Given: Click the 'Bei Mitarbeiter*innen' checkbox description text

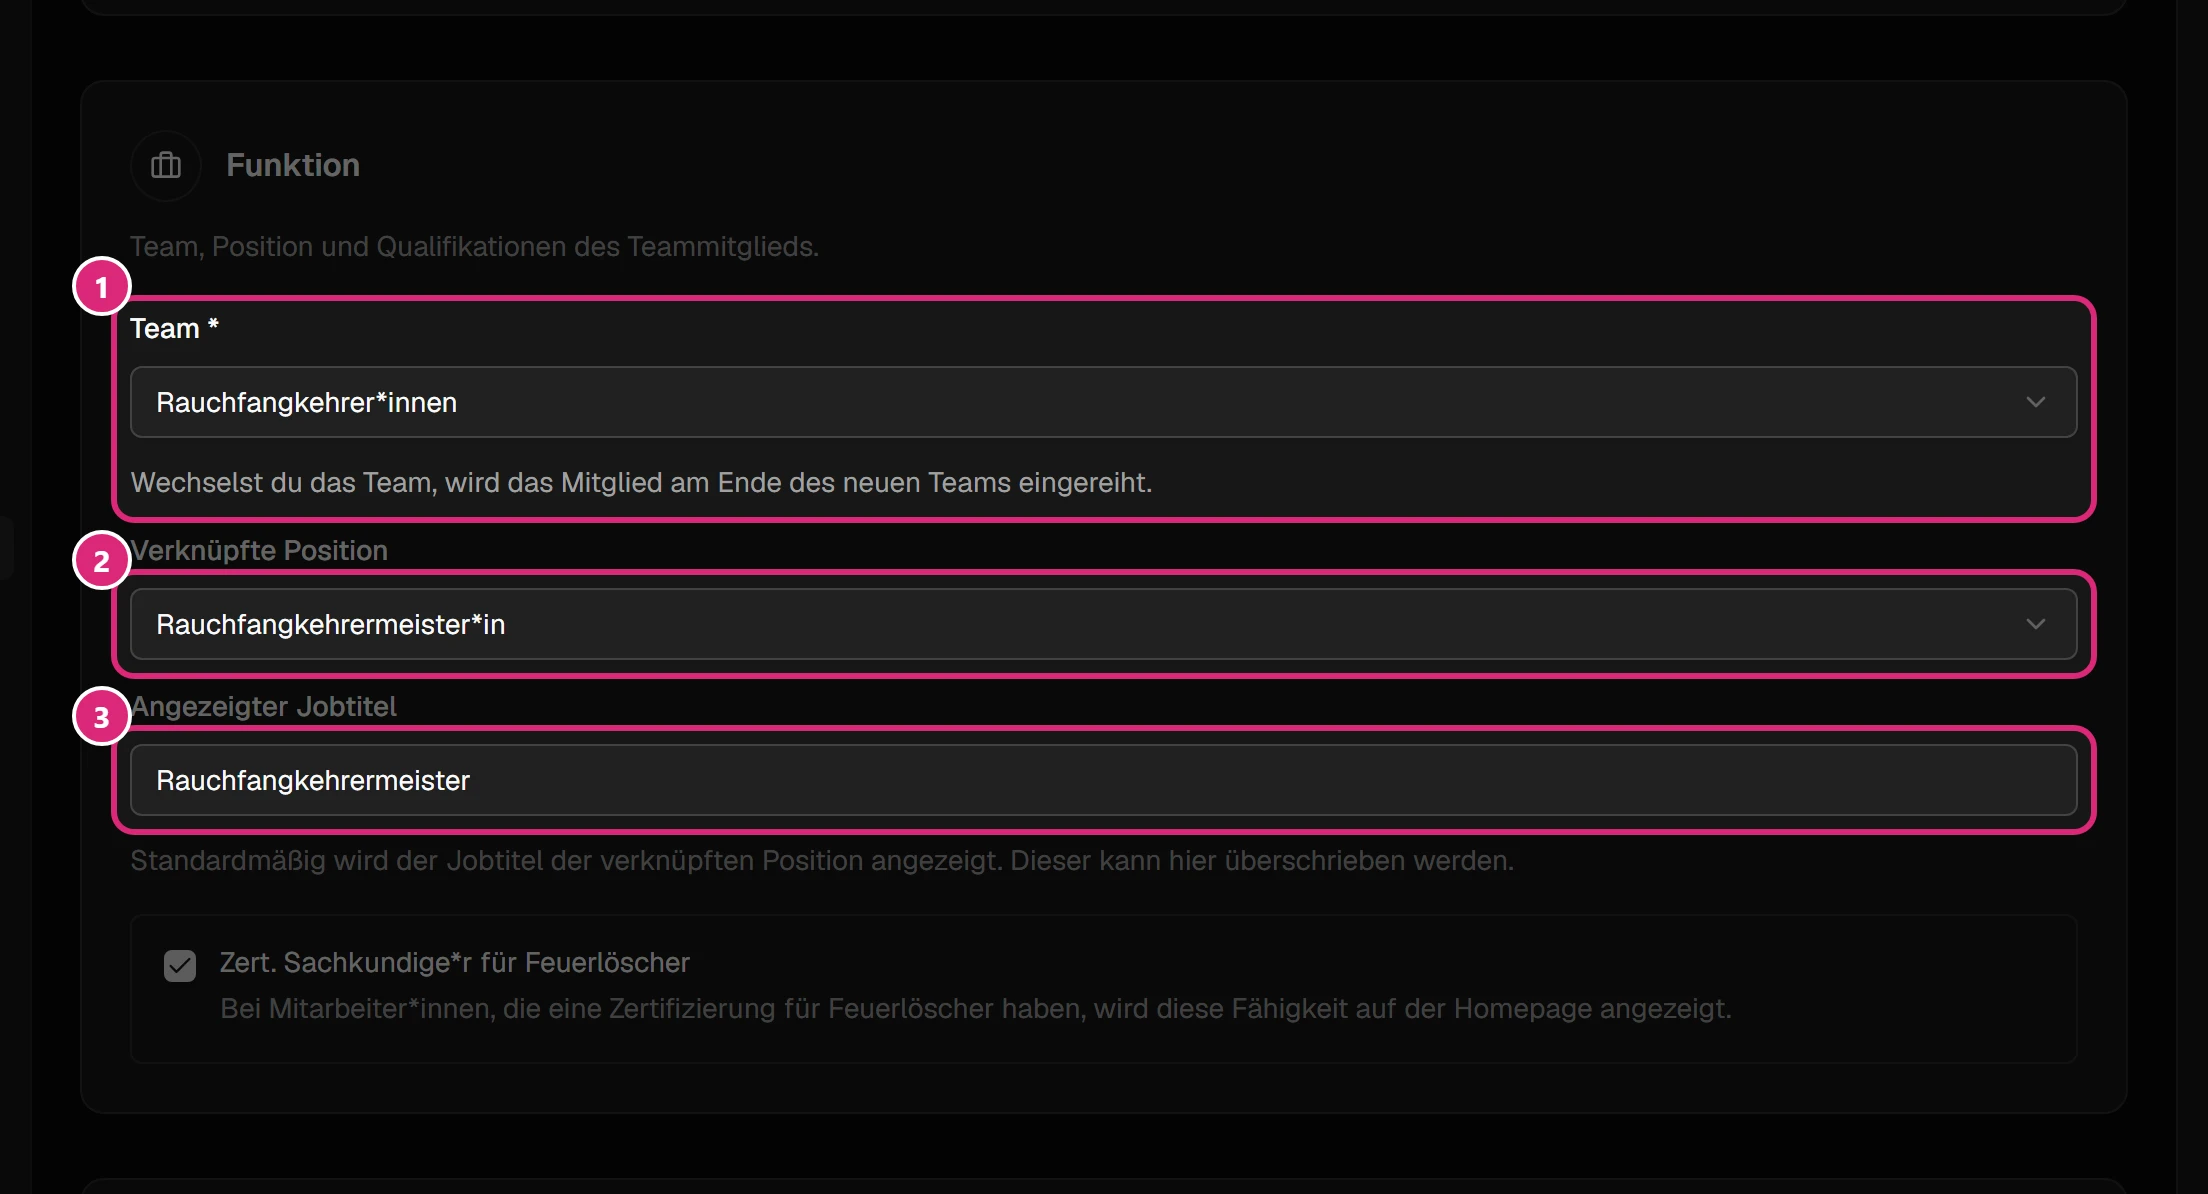Looking at the screenshot, I should click(976, 1008).
